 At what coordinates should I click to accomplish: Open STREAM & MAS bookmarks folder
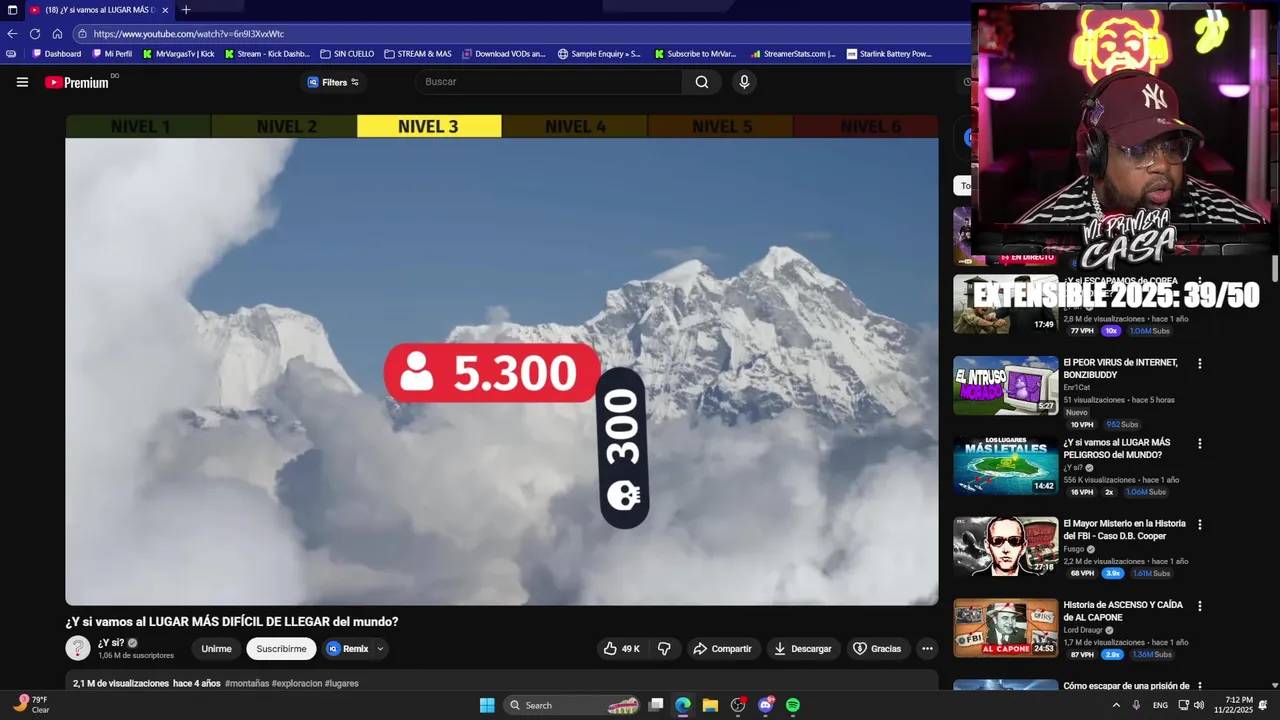(418, 54)
